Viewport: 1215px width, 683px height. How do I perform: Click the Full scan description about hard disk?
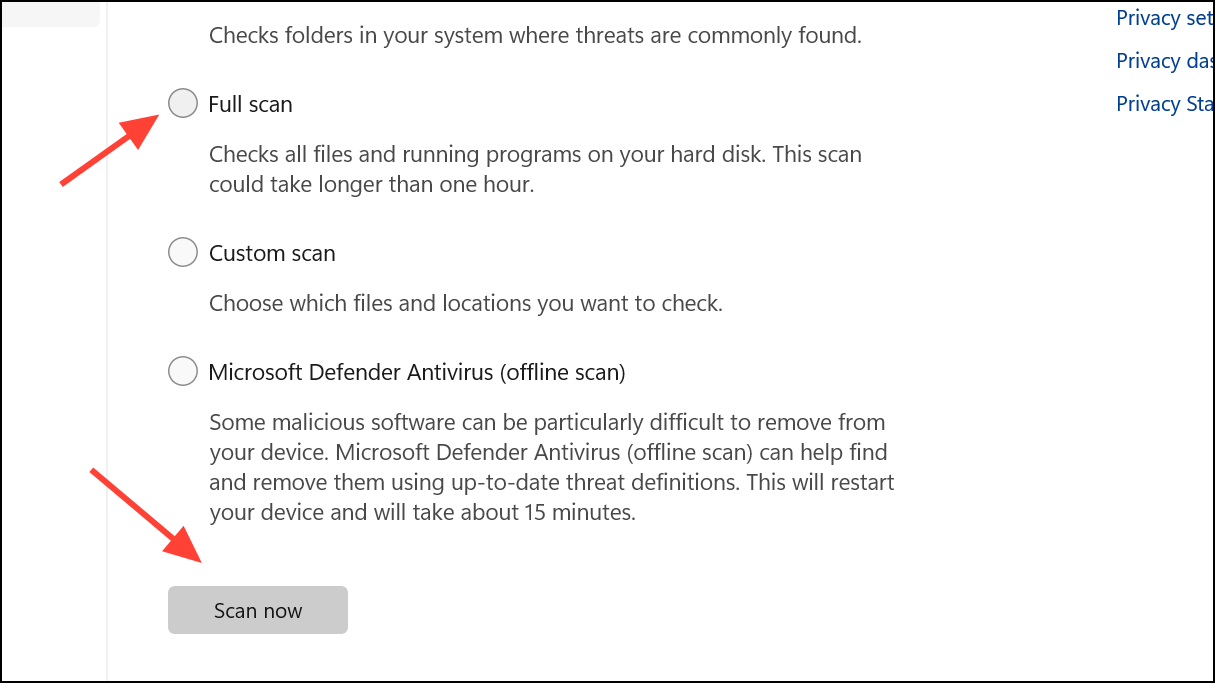[x=534, y=155]
